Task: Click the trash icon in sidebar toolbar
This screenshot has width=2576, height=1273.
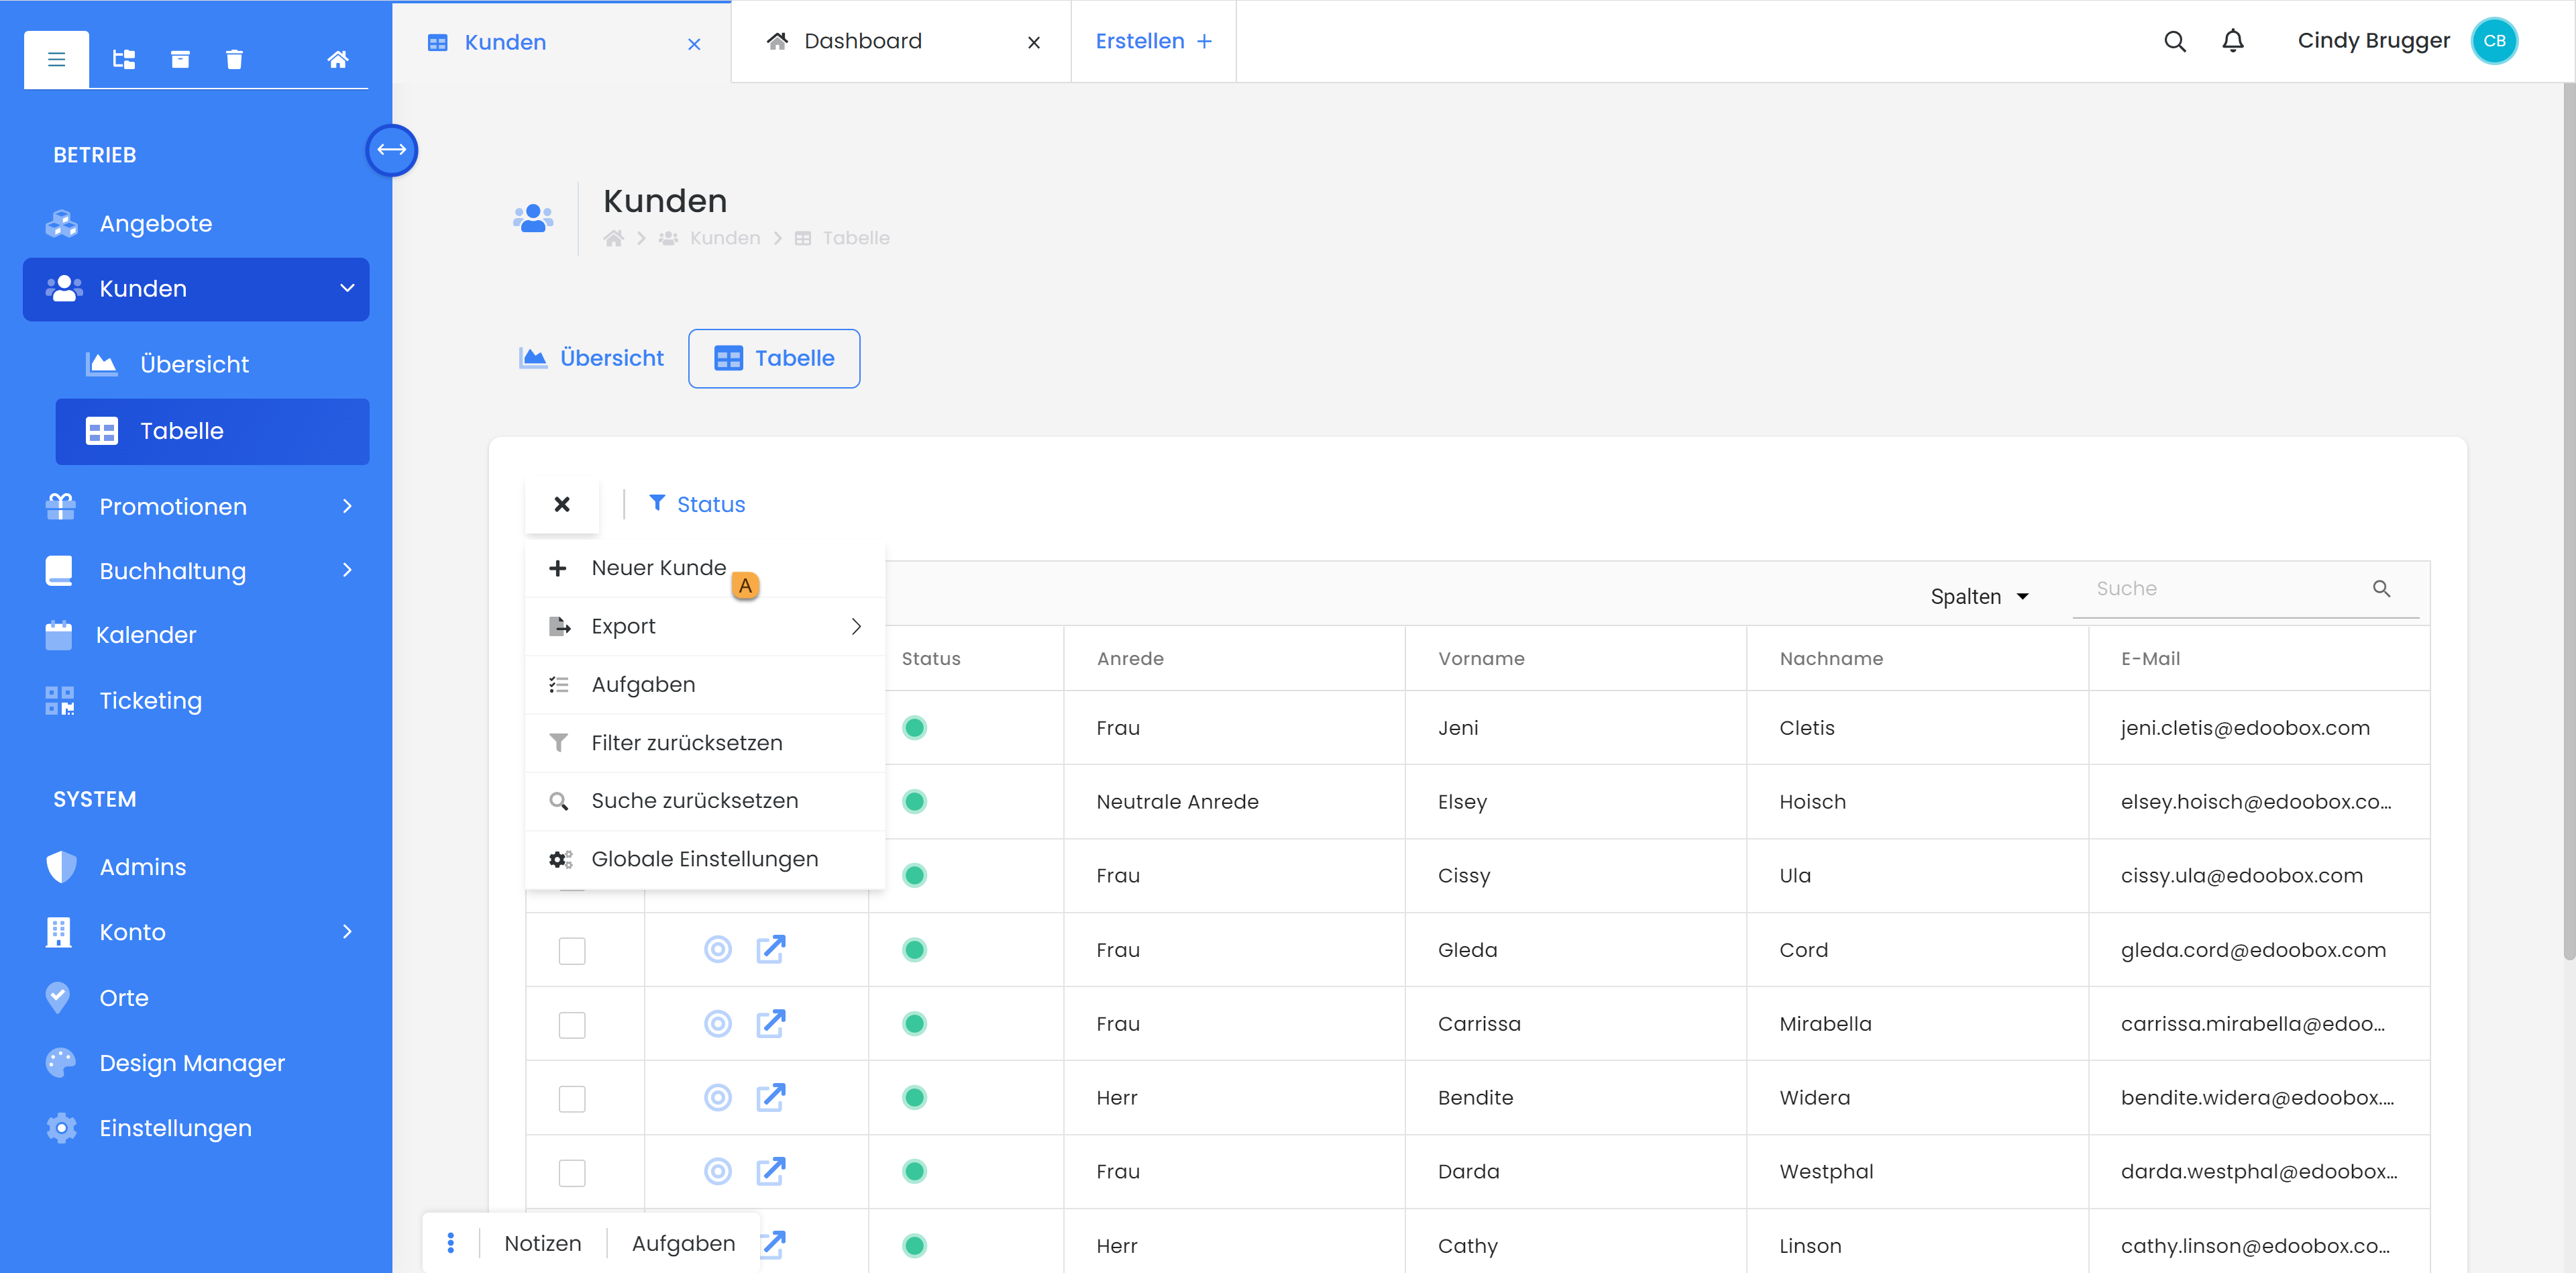Action: tap(234, 59)
